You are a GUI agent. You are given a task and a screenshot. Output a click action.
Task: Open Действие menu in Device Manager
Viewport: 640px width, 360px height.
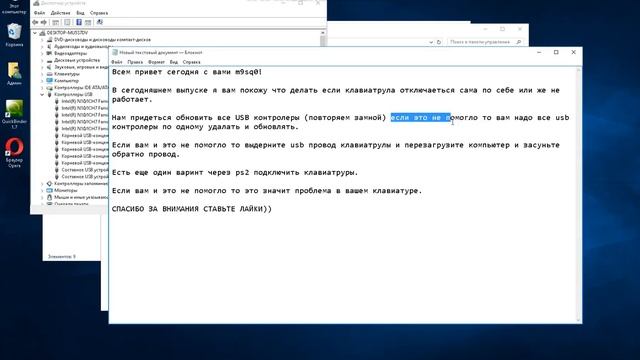pos(60,13)
